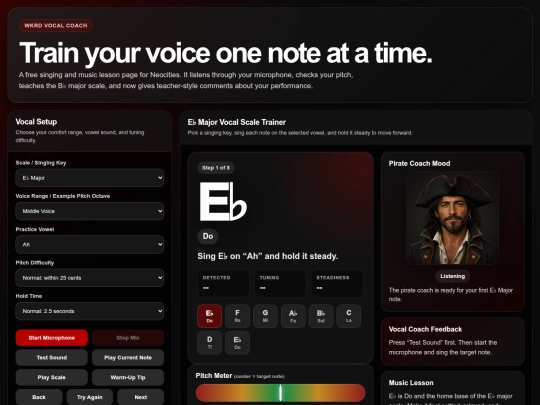Click the Listening status badge
The width and height of the screenshot is (540, 405).
(453, 276)
